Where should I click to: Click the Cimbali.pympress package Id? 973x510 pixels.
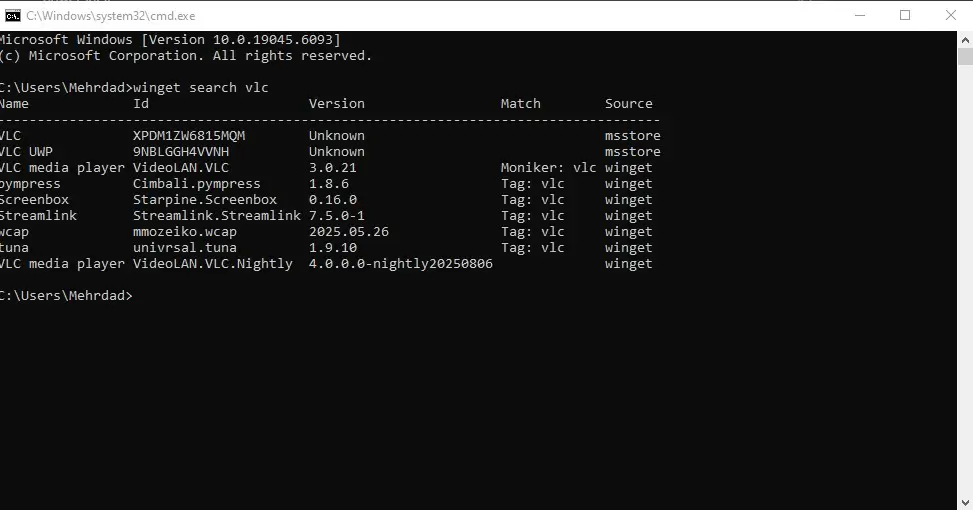tap(197, 184)
